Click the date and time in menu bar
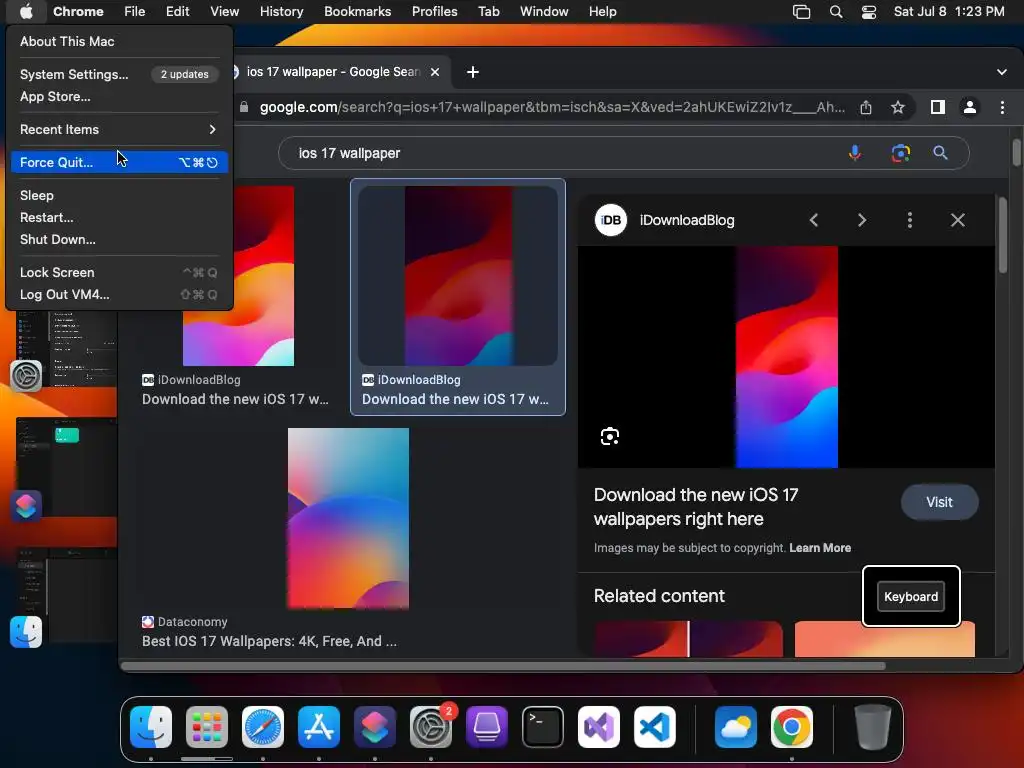This screenshot has width=1024, height=768. pos(949,11)
